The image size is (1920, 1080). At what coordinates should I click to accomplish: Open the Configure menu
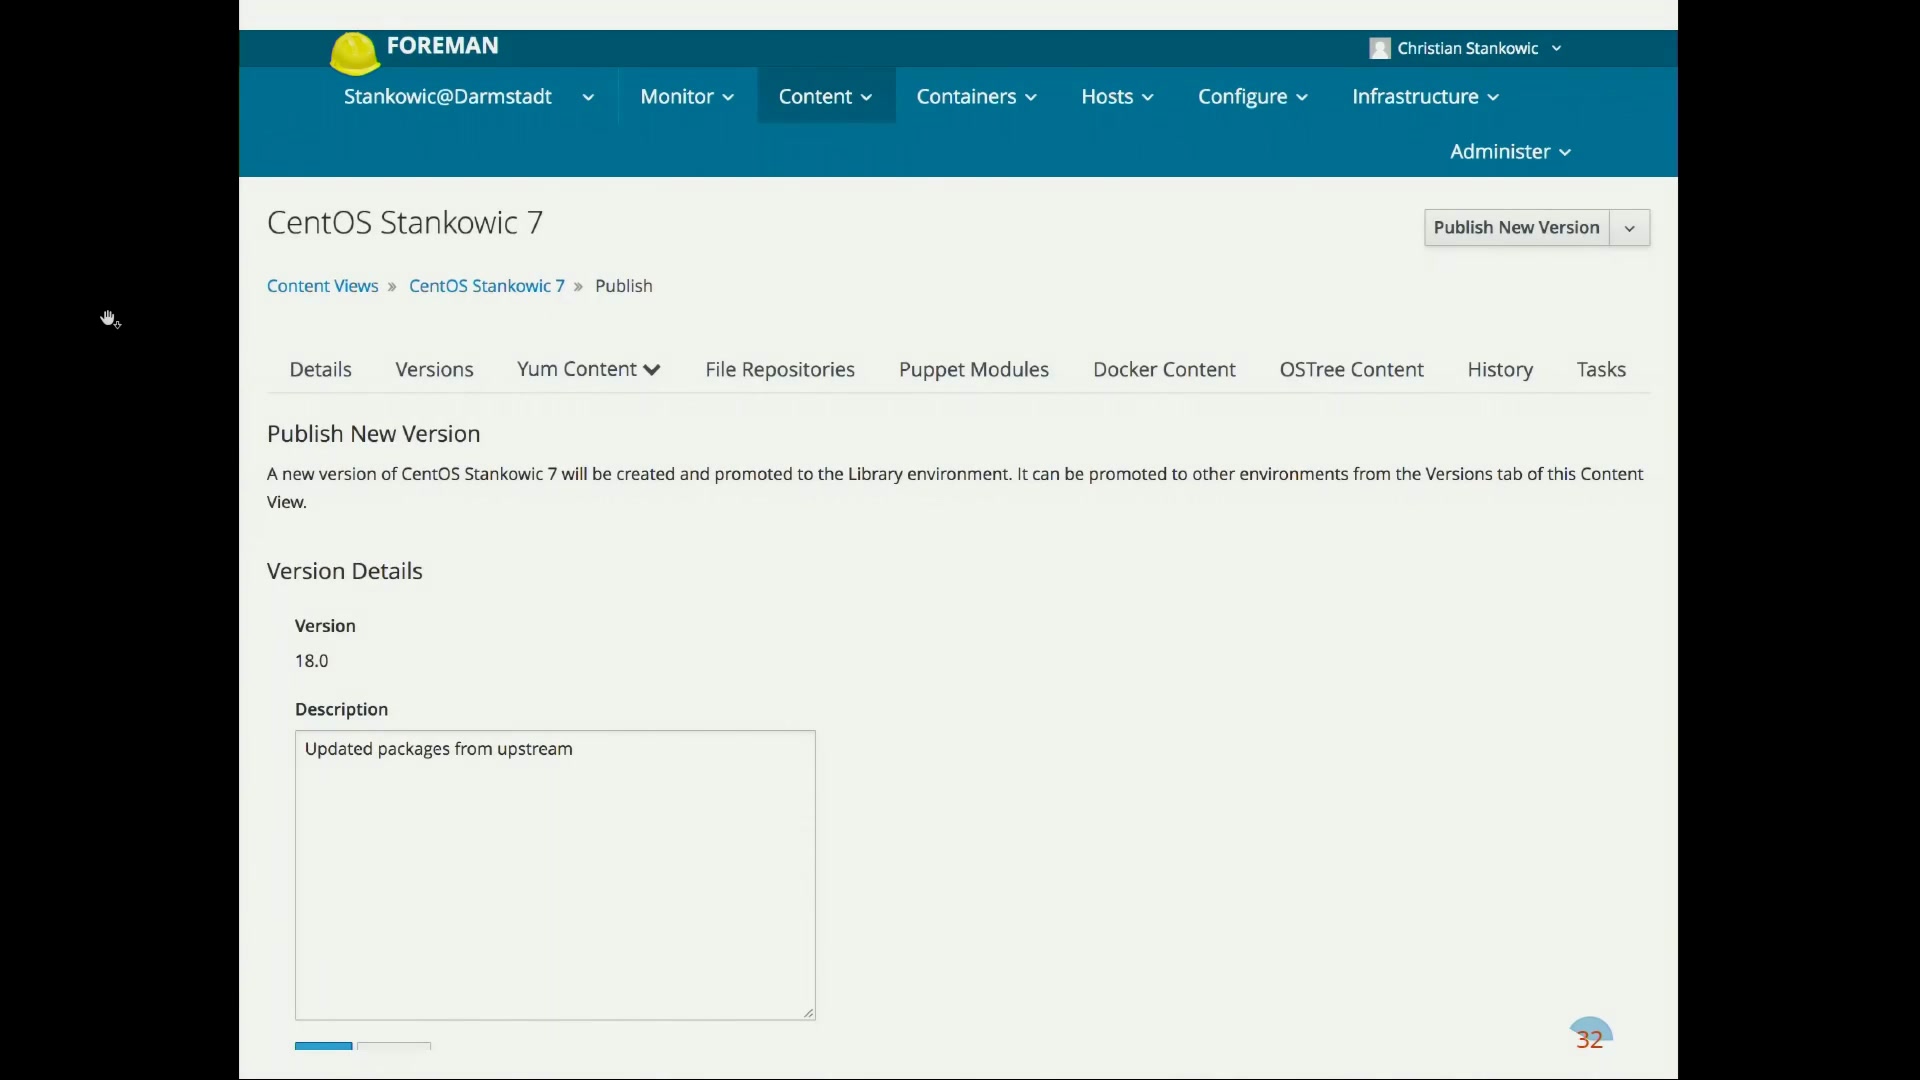pyautogui.click(x=1253, y=97)
